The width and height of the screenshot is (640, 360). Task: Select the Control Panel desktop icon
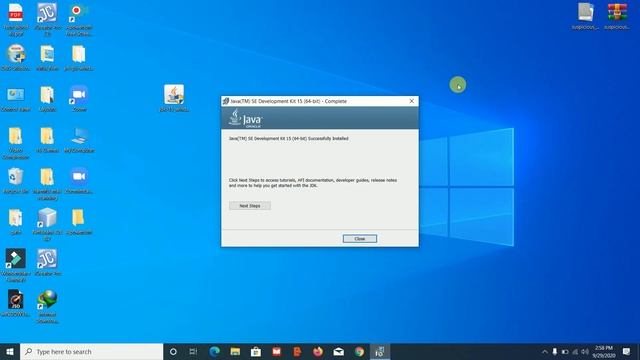(x=16, y=98)
